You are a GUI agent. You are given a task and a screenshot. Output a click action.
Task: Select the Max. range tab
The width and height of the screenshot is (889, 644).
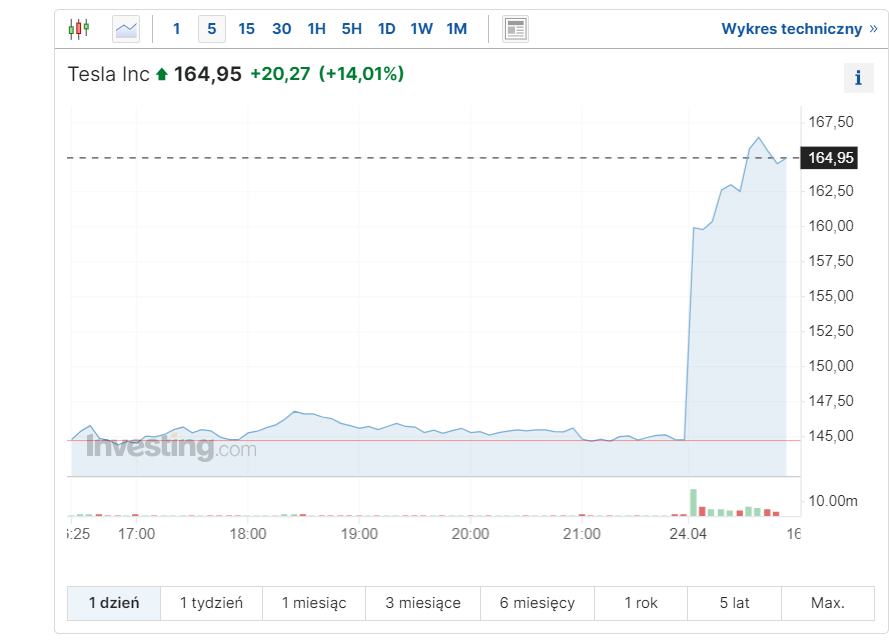pyautogui.click(x=828, y=603)
